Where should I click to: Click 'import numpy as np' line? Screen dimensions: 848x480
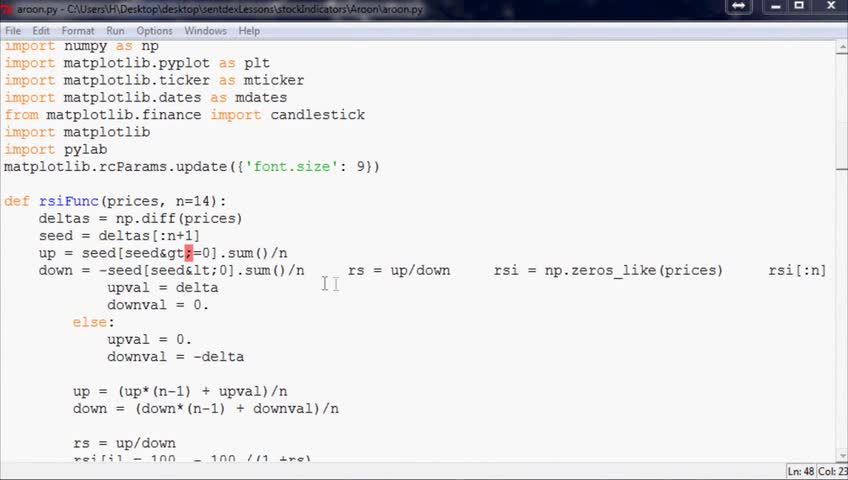point(82,46)
